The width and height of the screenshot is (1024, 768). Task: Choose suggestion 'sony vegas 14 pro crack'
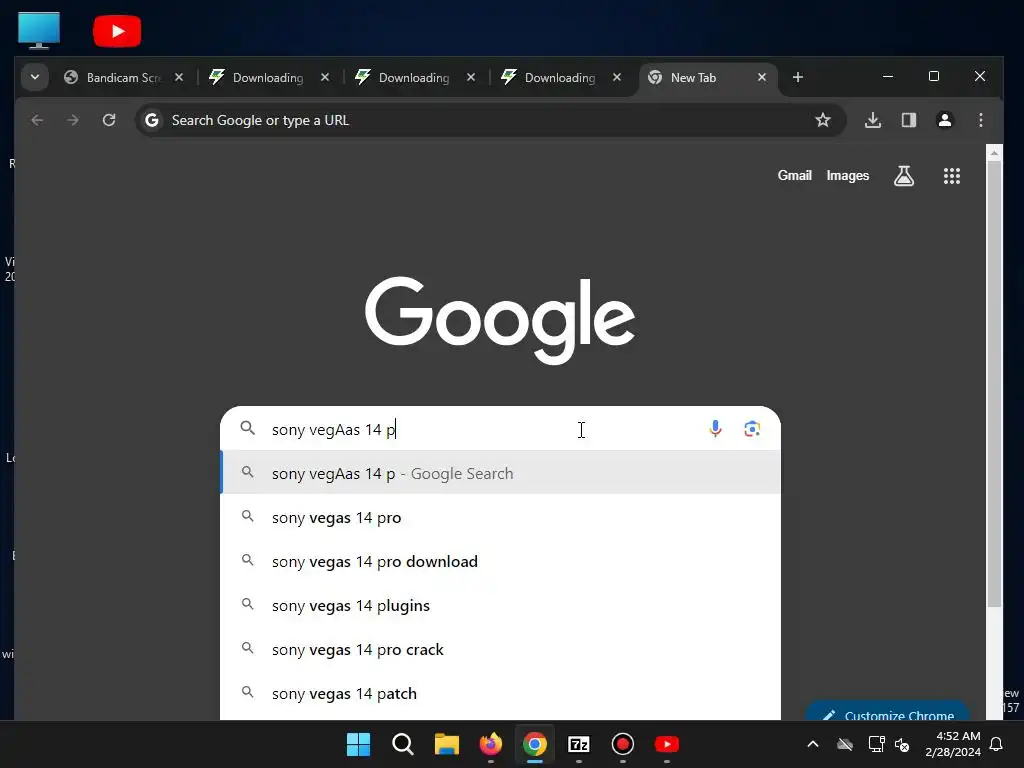coord(501,650)
